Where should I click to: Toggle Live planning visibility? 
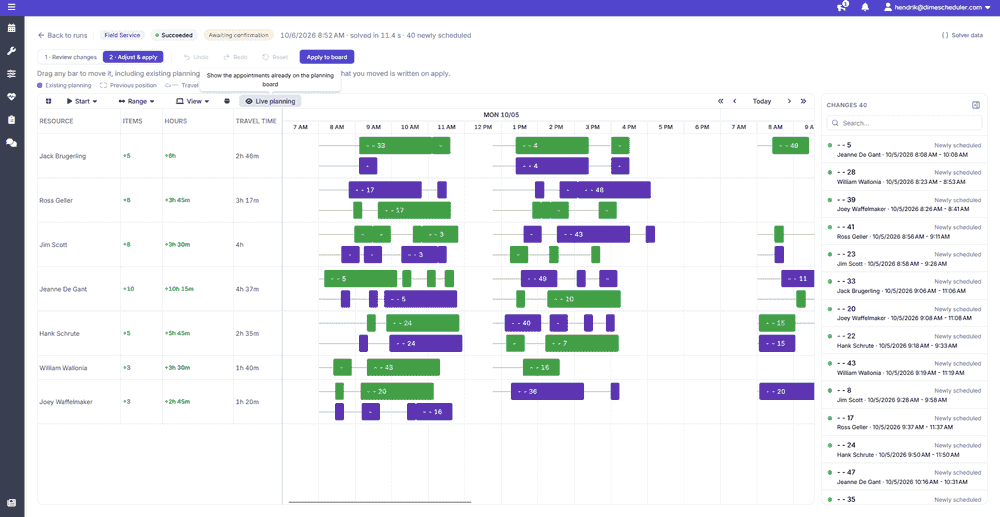point(270,101)
